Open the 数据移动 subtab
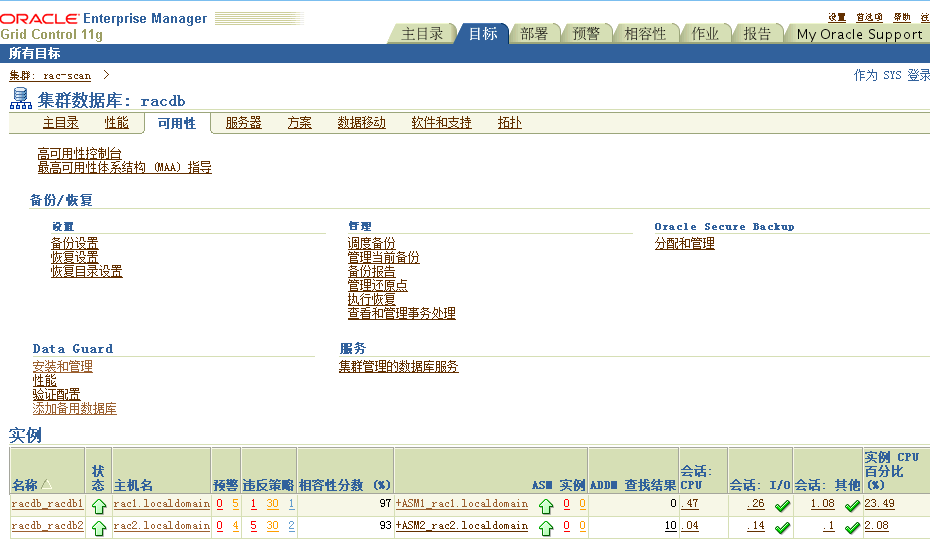The height and width of the screenshot is (542, 930). 361,123
